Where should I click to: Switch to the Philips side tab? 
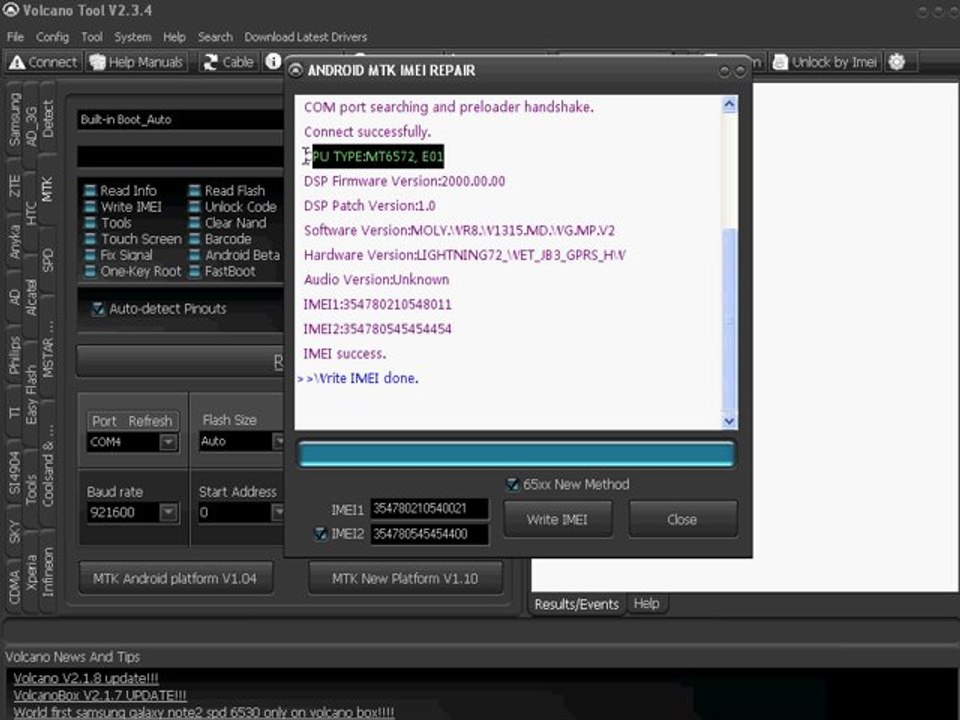[14, 355]
